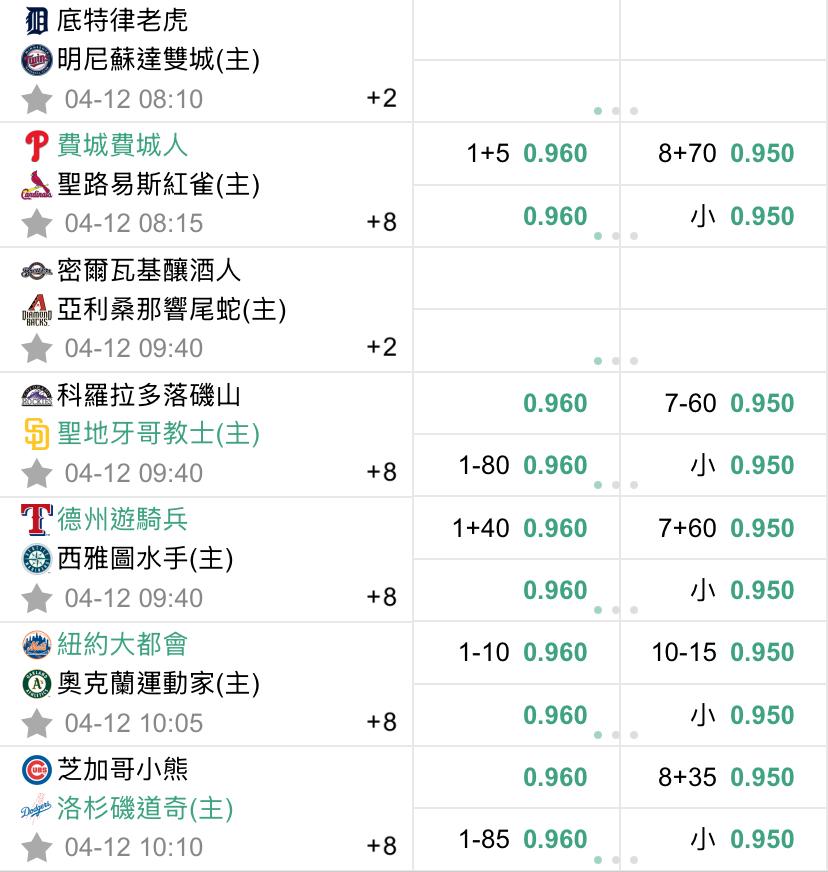The width and height of the screenshot is (828, 872).
Task: Select total 10-15 odds 0.950
Action: point(723,652)
